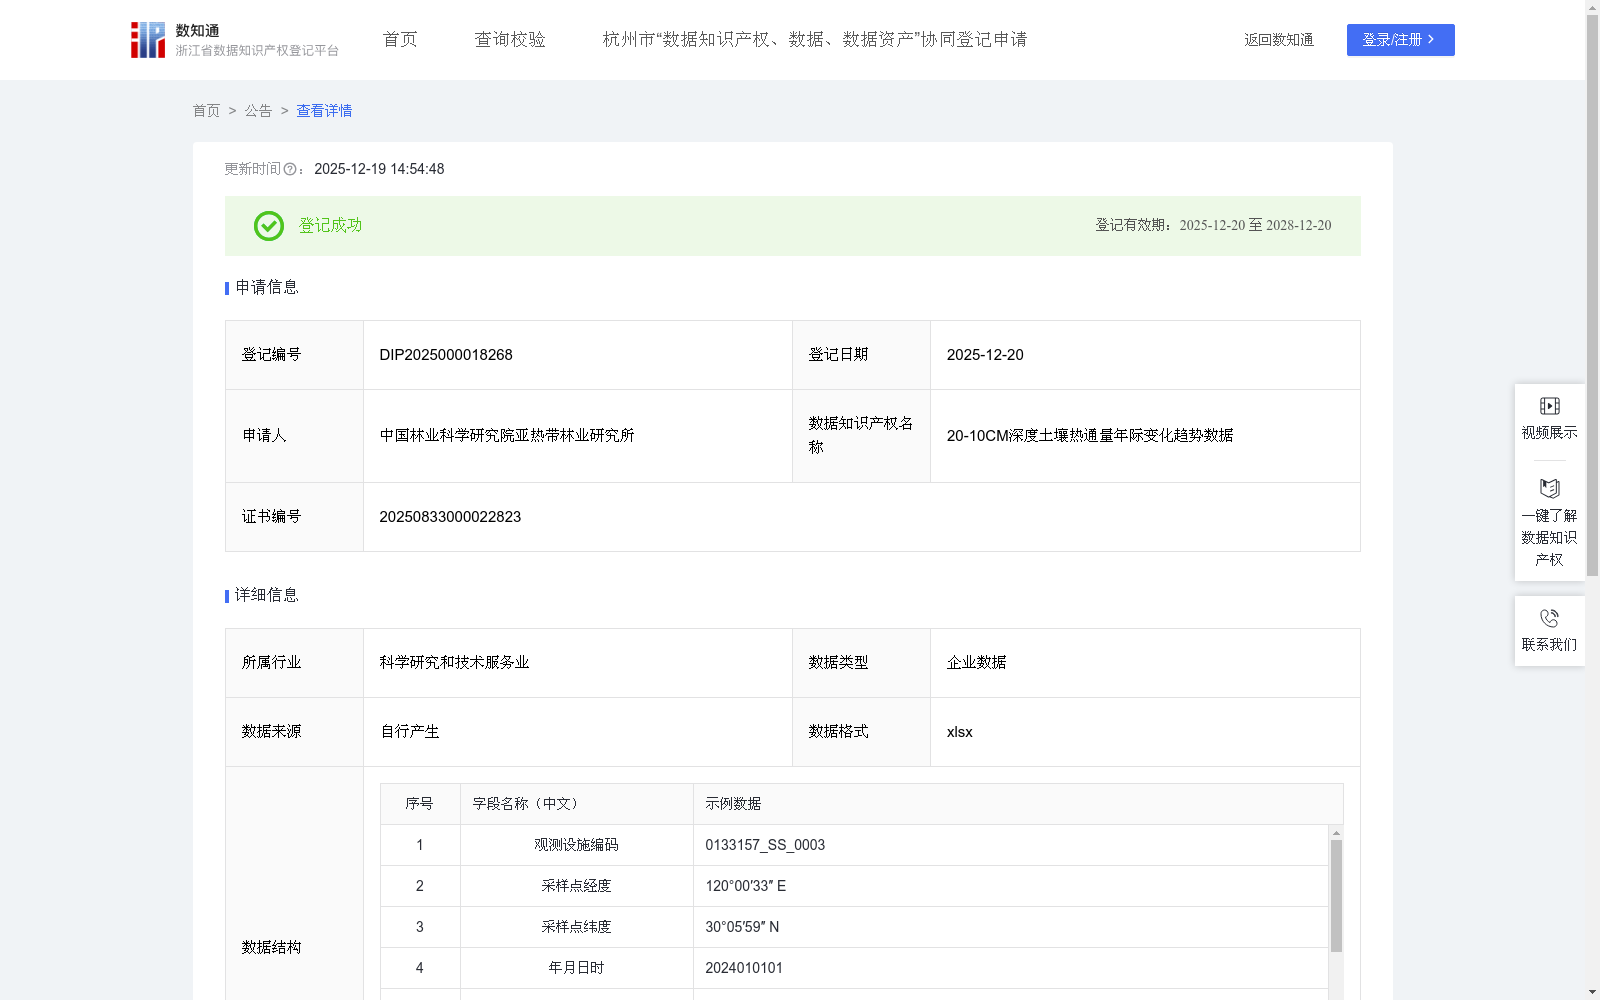Click the 数据结构 row label
The image size is (1600, 1000).
pyautogui.click(x=271, y=947)
